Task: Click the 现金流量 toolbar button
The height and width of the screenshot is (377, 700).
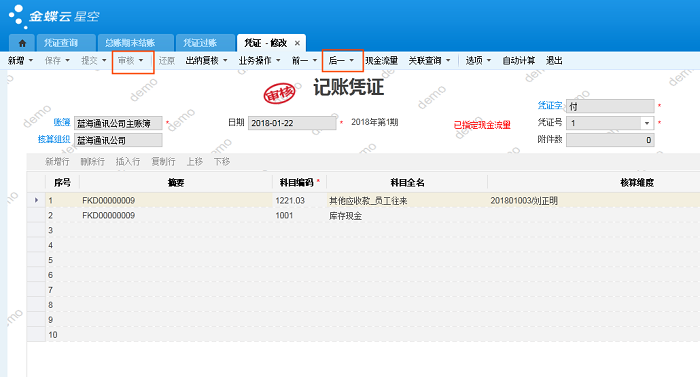Action: click(381, 60)
